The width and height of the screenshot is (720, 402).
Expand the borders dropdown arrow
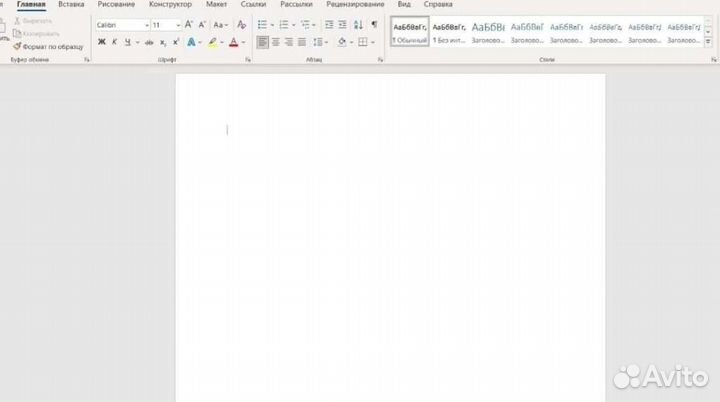pos(372,43)
